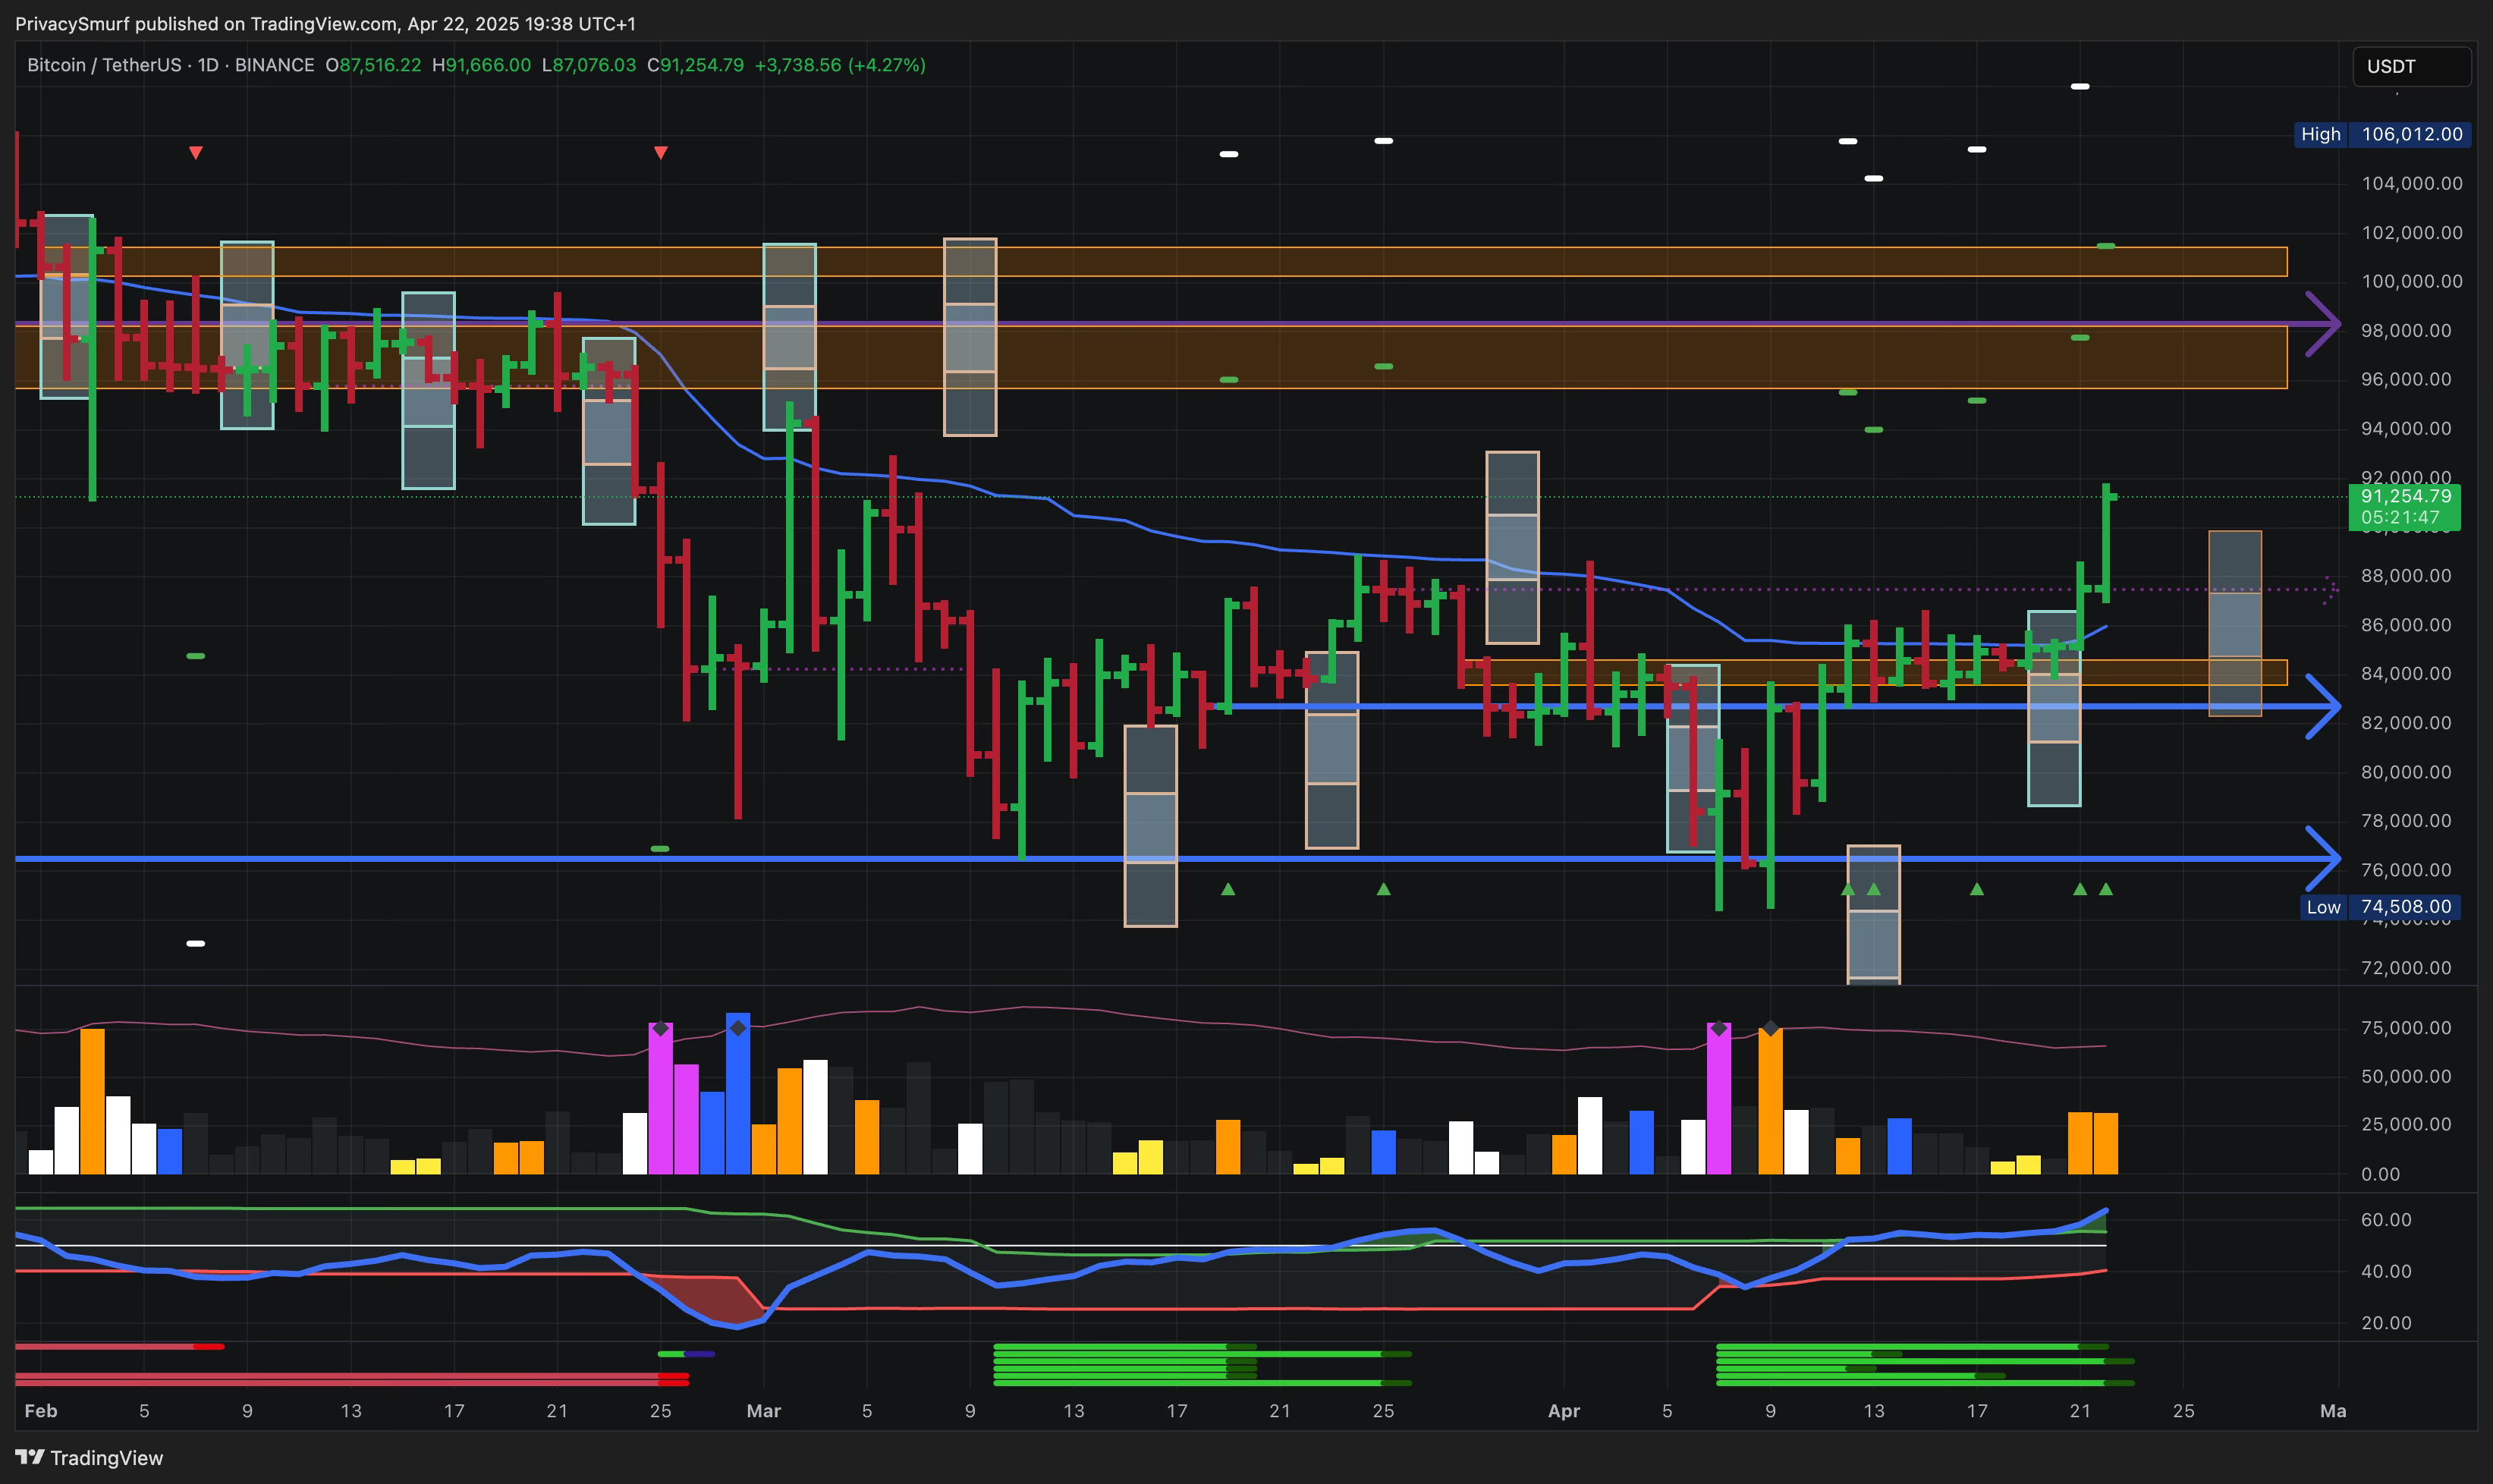Click the Apr label on the time axis

pos(1564,1410)
